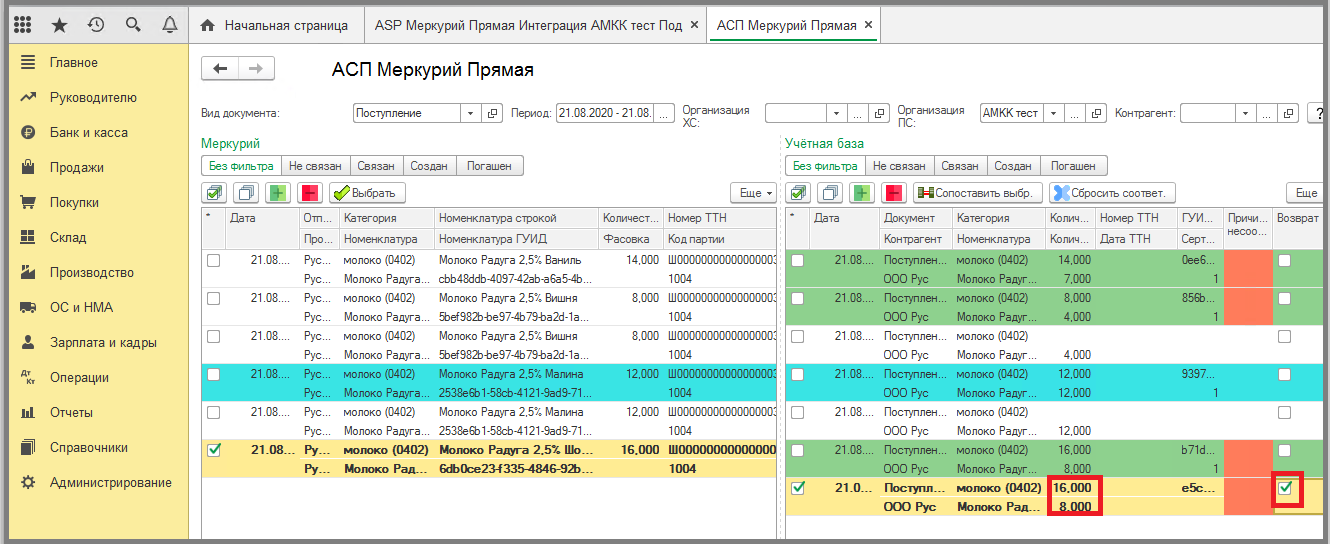Check all rows icon in Учётная база toolbar
The height and width of the screenshot is (544, 1330).
798,192
